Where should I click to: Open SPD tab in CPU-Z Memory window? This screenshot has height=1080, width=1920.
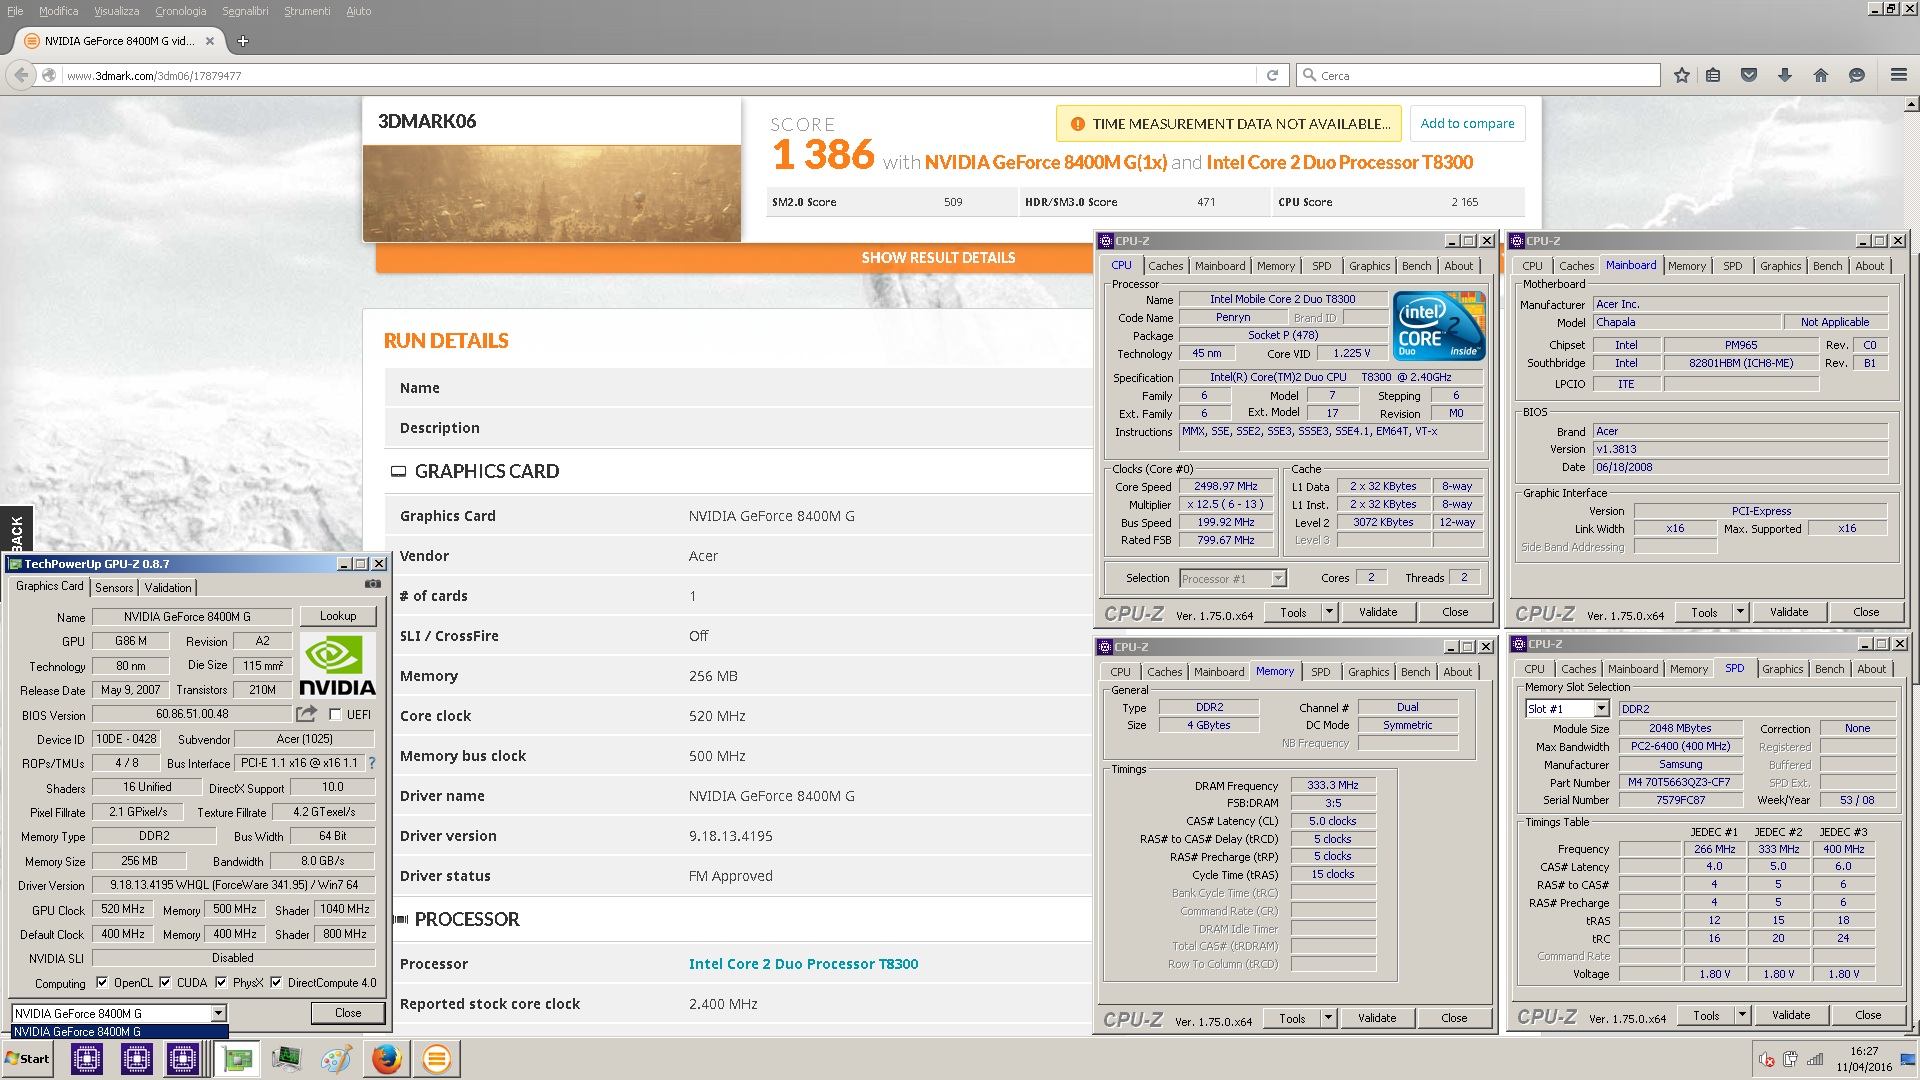(x=1320, y=672)
